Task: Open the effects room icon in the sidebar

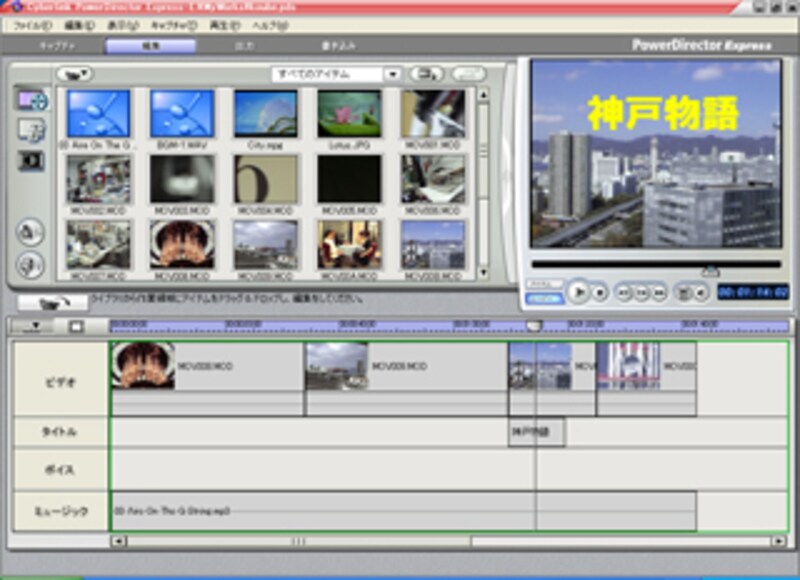Action: [x=31, y=161]
